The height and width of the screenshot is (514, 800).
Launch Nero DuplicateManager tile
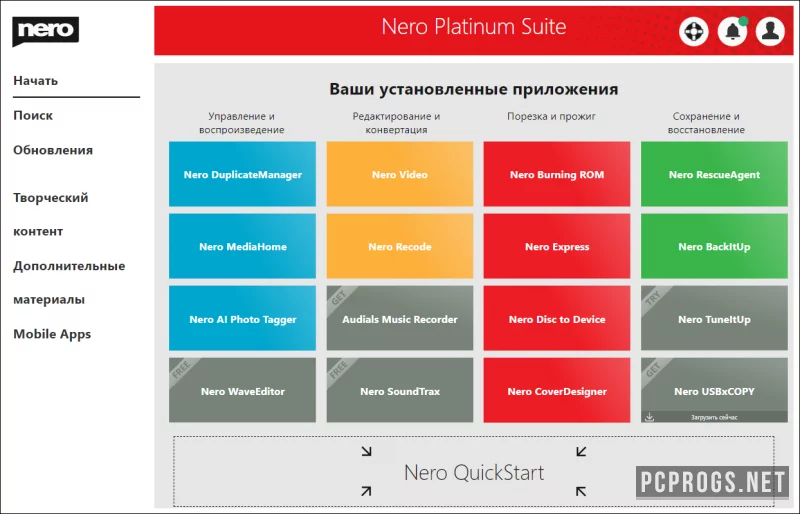click(242, 174)
